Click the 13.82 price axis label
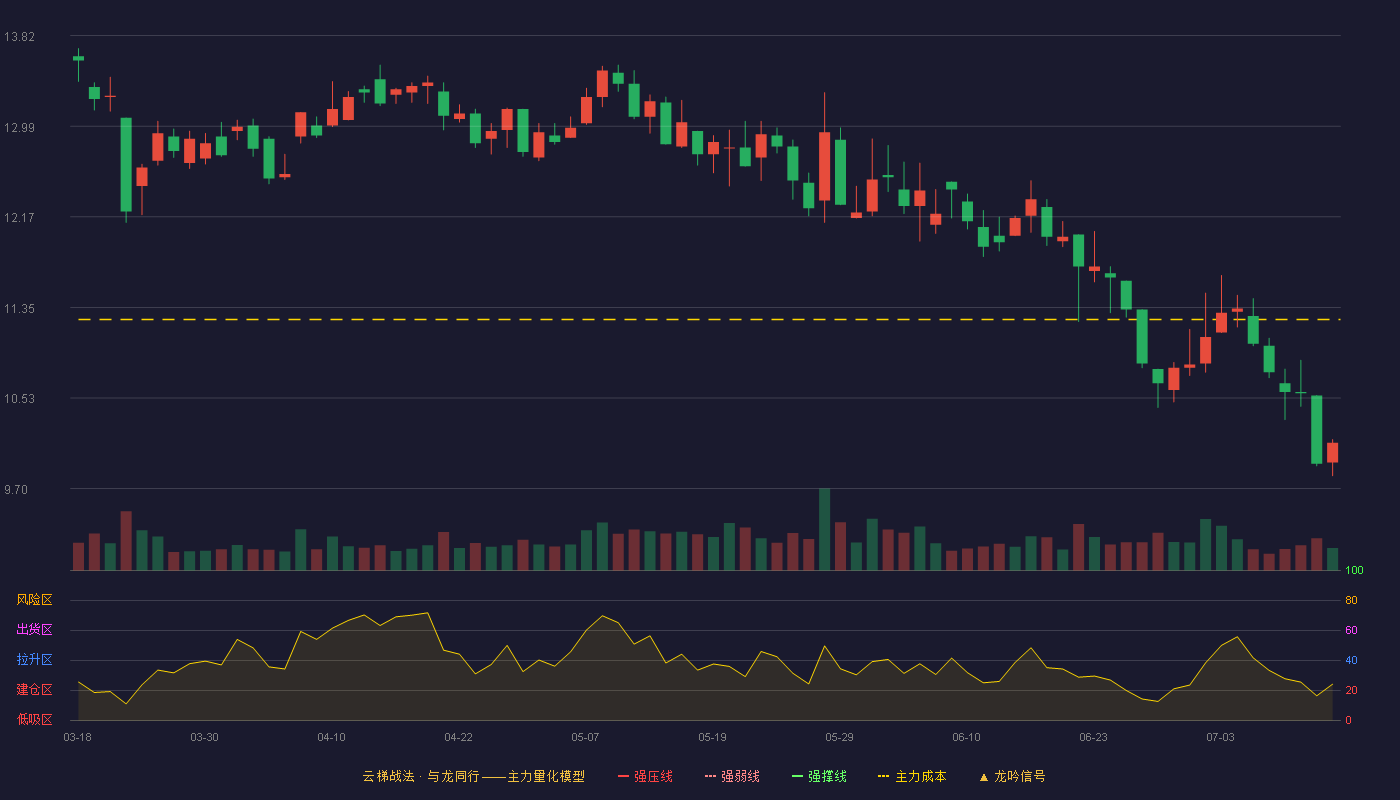The image size is (1400, 800). click(x=20, y=37)
